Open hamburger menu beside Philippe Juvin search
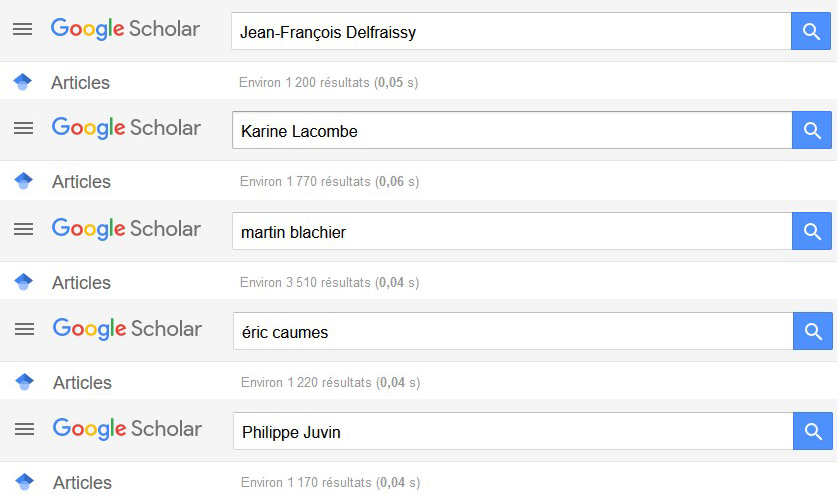This screenshot has width=837, height=500. tap(25, 429)
